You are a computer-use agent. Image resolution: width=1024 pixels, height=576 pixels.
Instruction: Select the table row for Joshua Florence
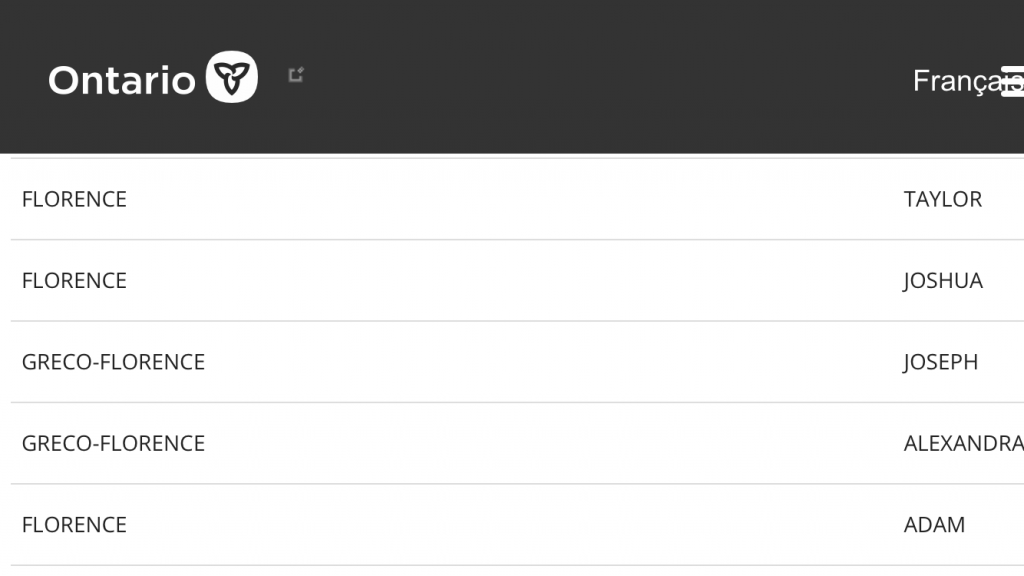(500, 281)
